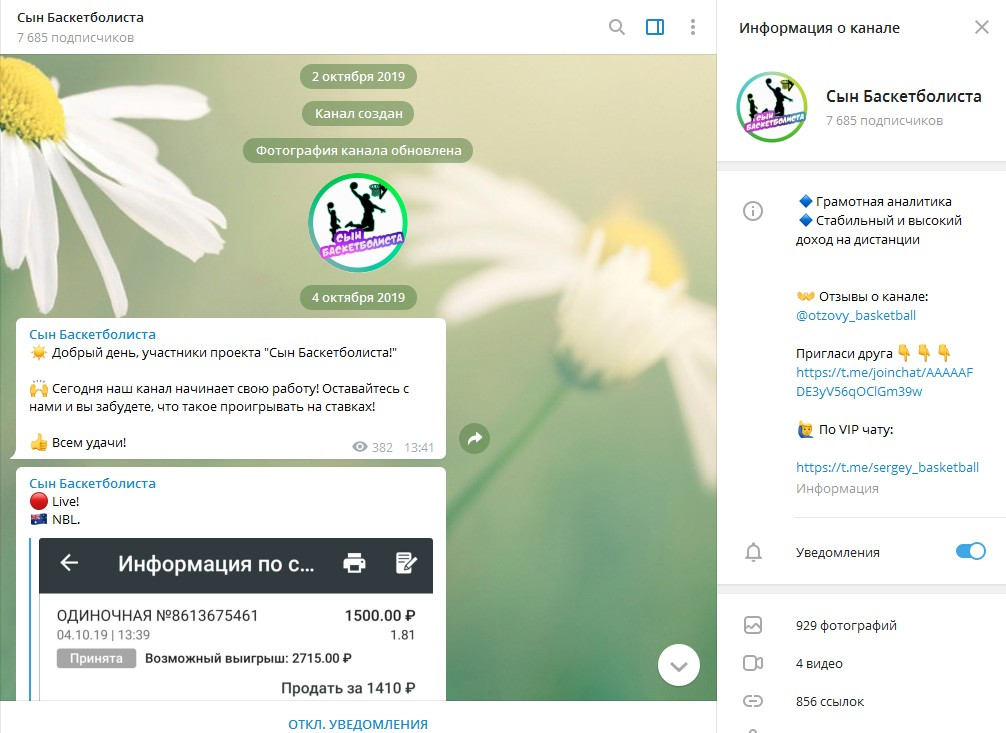Open the 856 ссылок shared links row

861,701
